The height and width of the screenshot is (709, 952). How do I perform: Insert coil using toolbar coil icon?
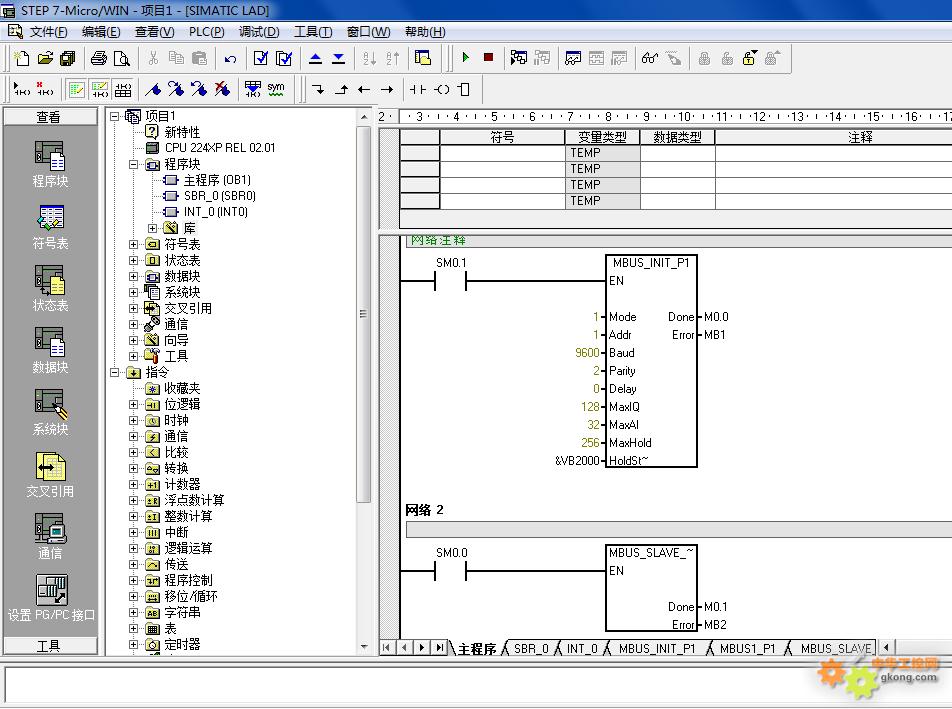(441, 89)
